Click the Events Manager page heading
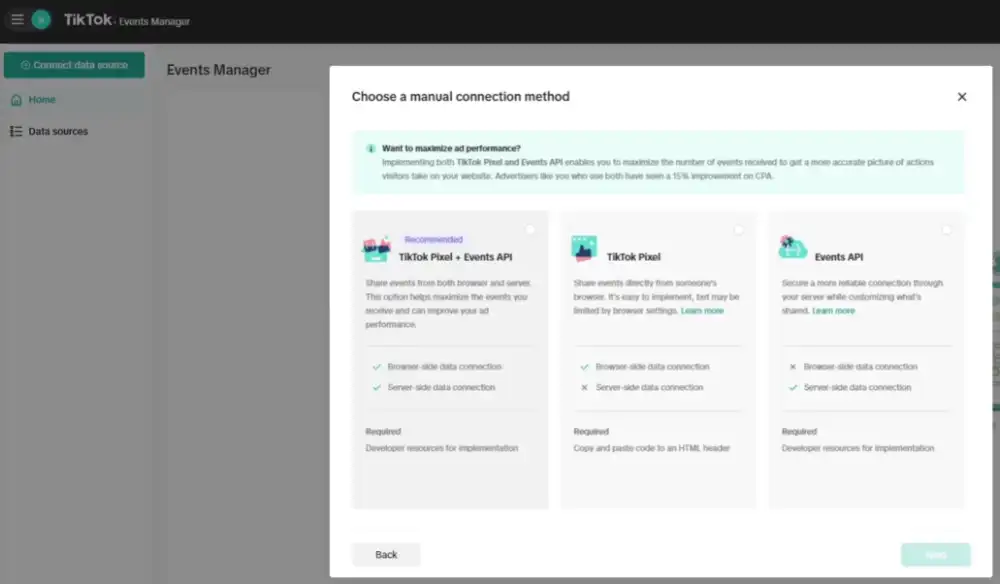This screenshot has width=1000, height=584. point(219,70)
